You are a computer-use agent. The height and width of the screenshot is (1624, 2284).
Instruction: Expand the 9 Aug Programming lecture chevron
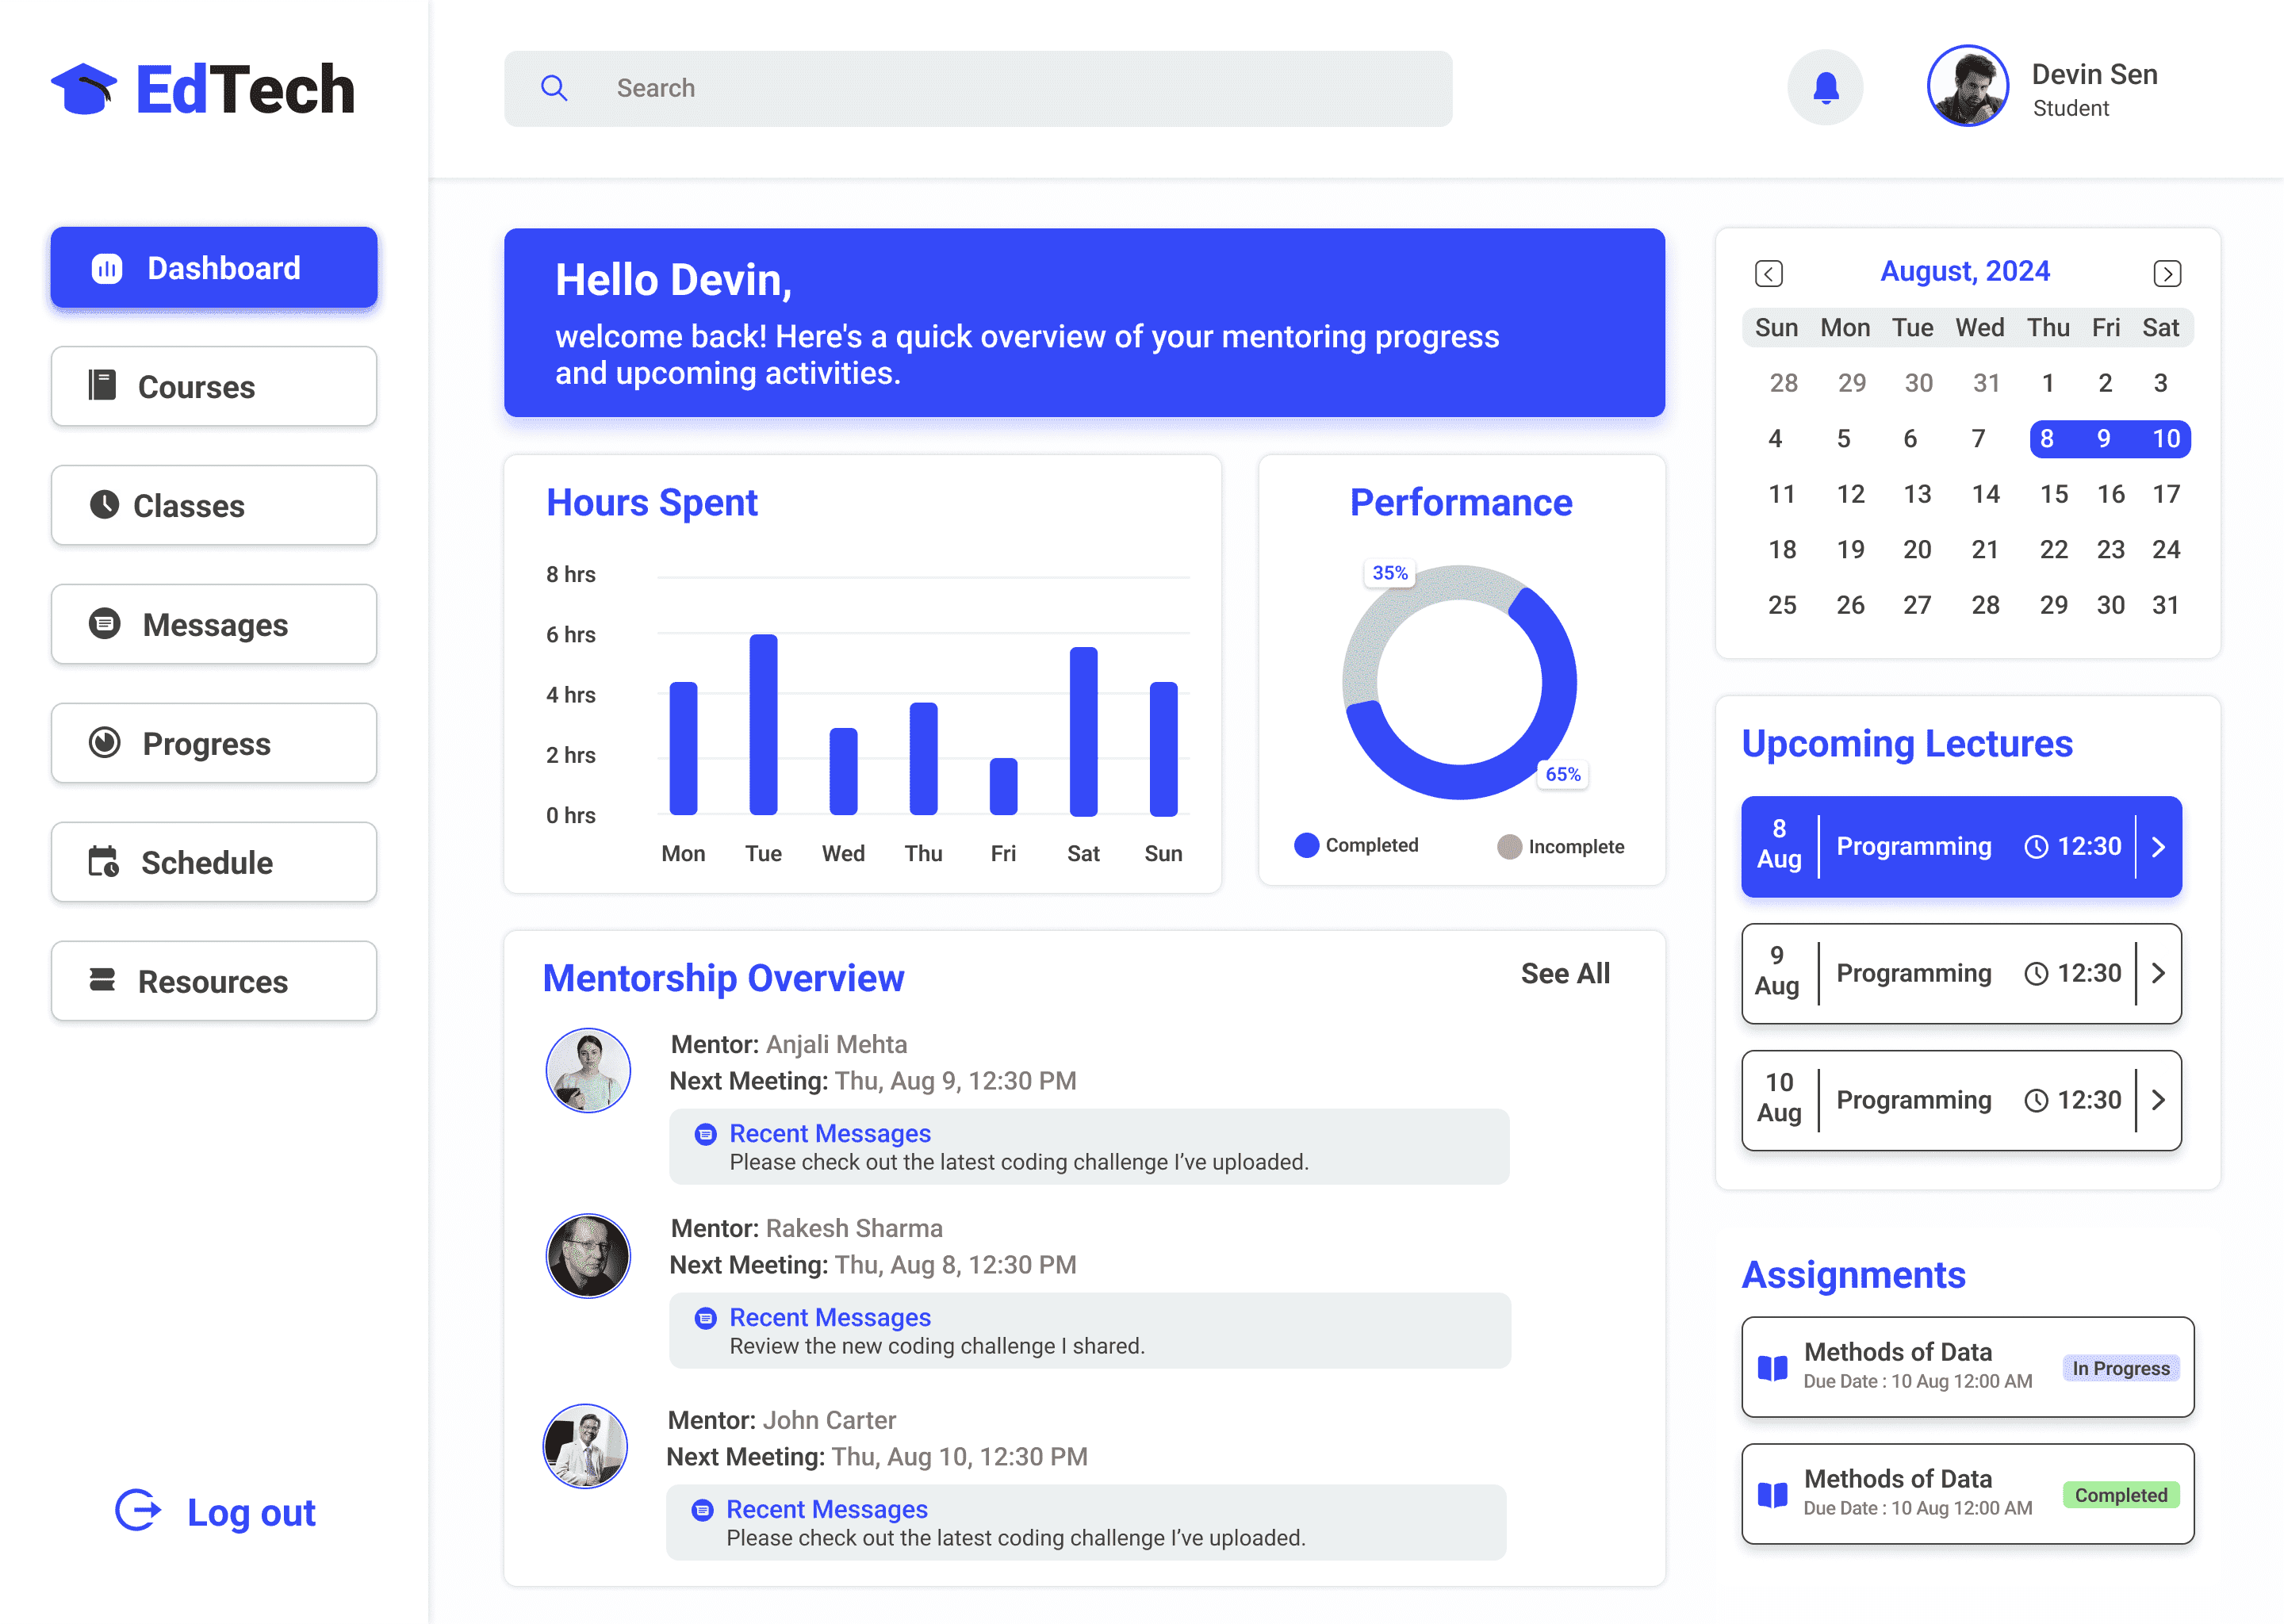click(2158, 974)
